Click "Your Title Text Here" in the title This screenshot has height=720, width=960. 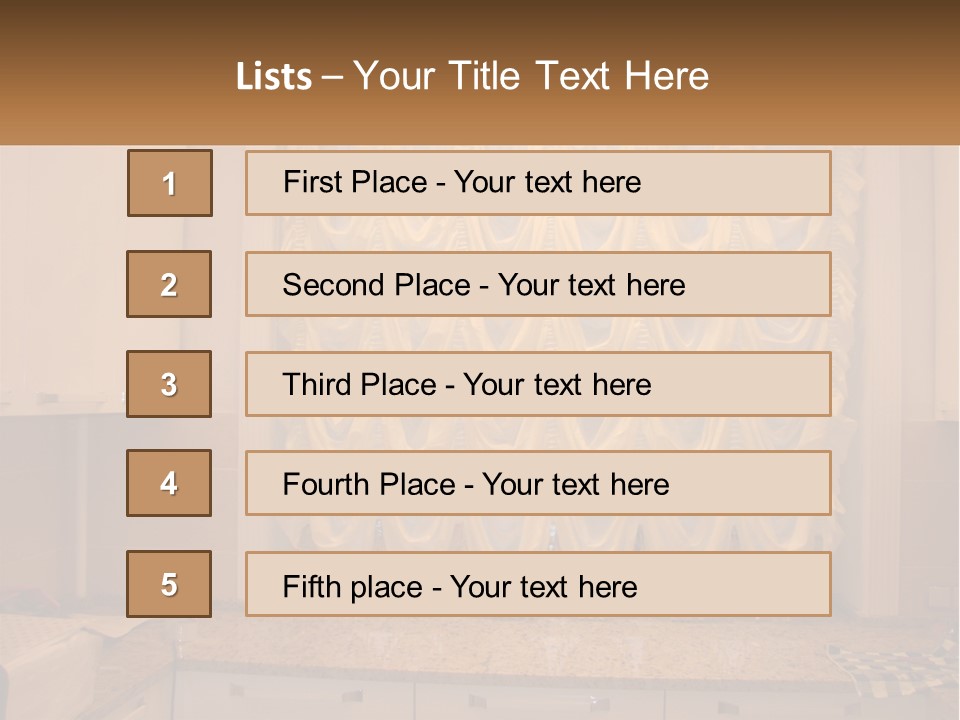(531, 76)
